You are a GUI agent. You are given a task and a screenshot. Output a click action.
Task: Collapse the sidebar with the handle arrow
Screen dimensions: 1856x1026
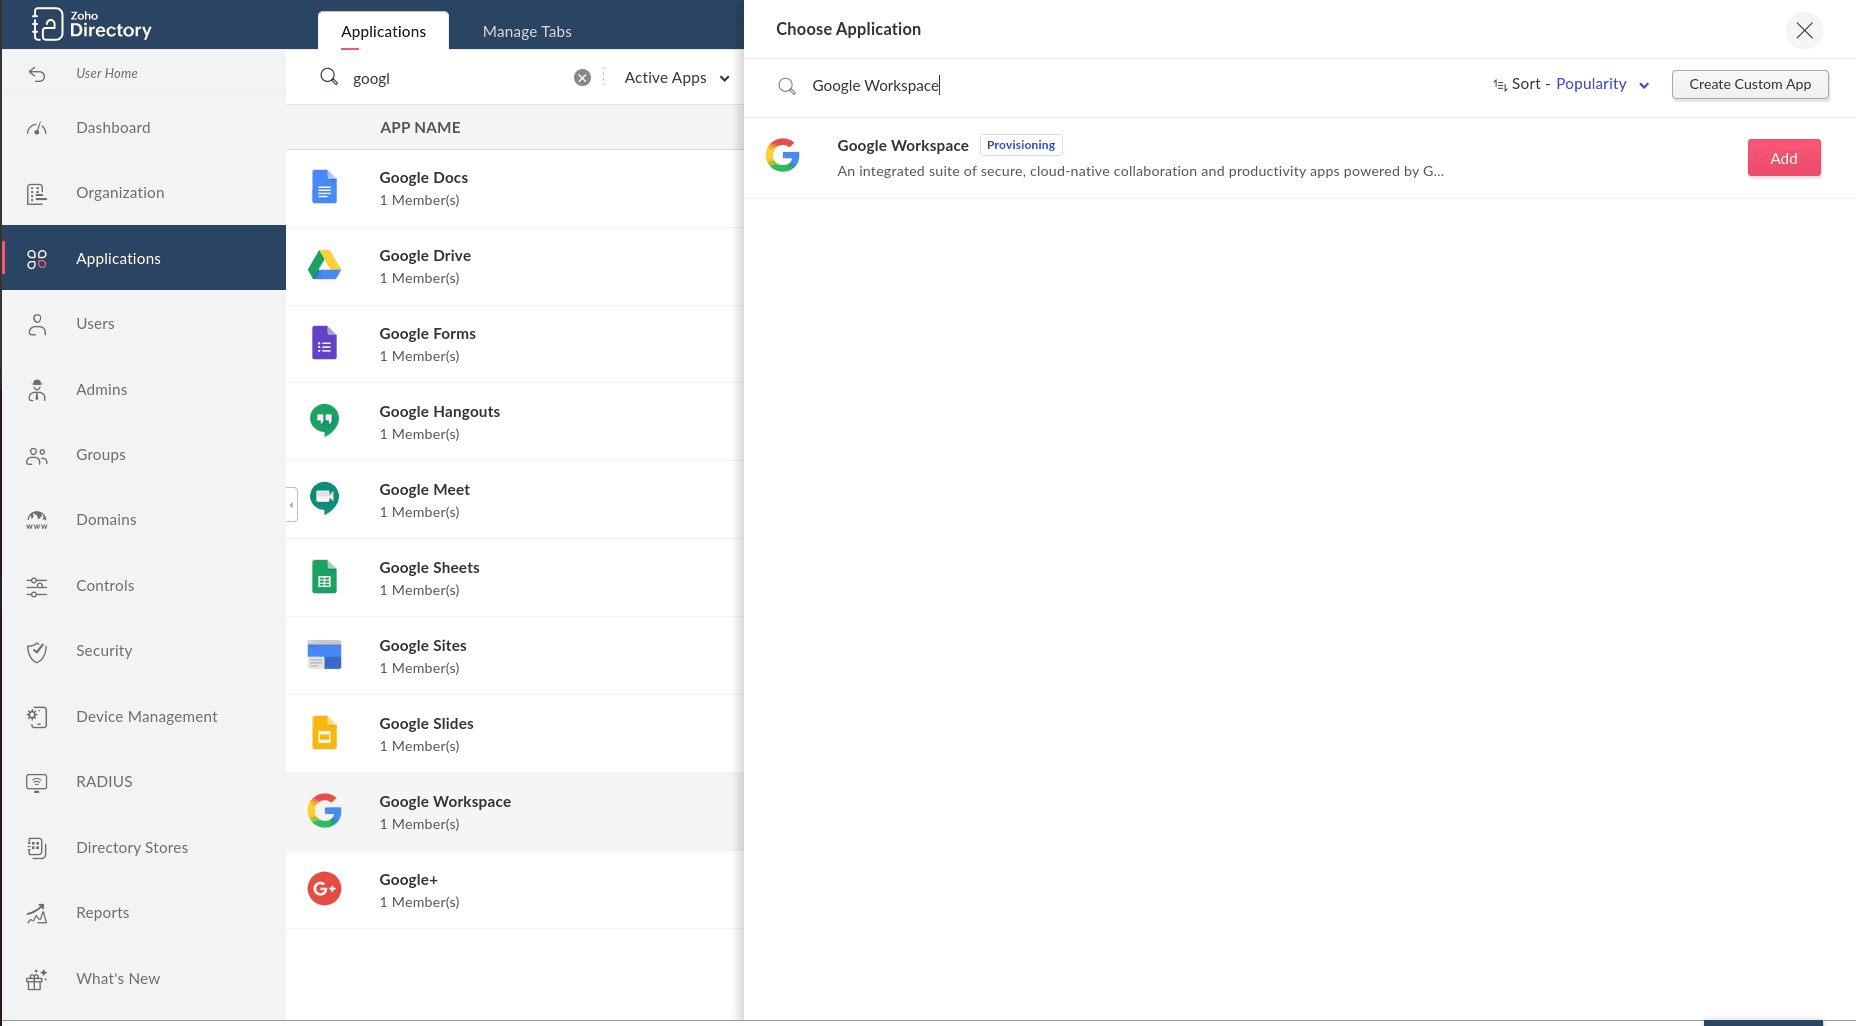(x=291, y=505)
